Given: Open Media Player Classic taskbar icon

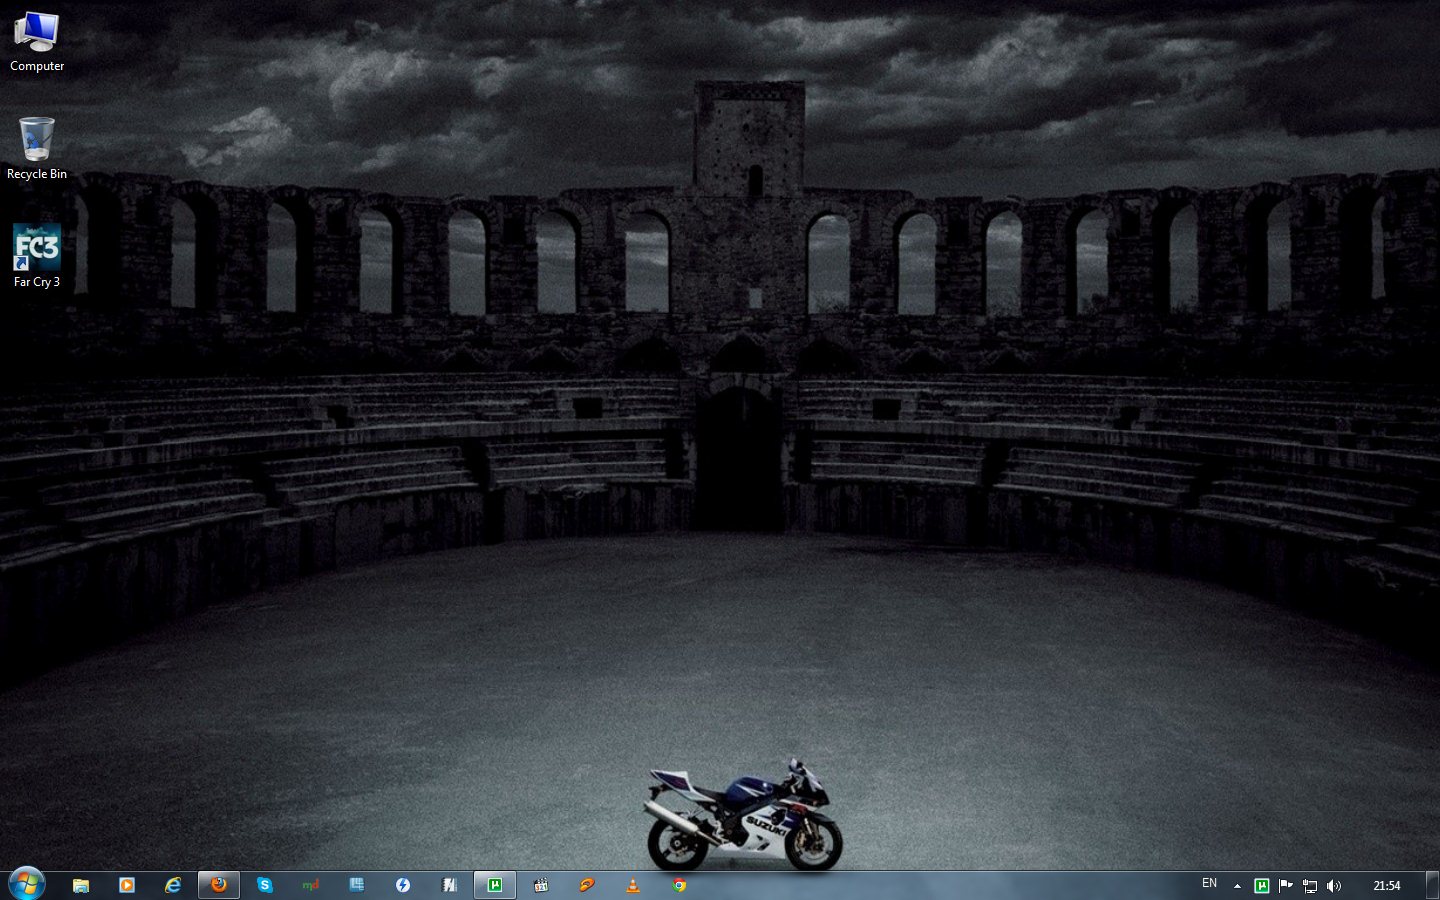Looking at the screenshot, I should (x=541, y=885).
